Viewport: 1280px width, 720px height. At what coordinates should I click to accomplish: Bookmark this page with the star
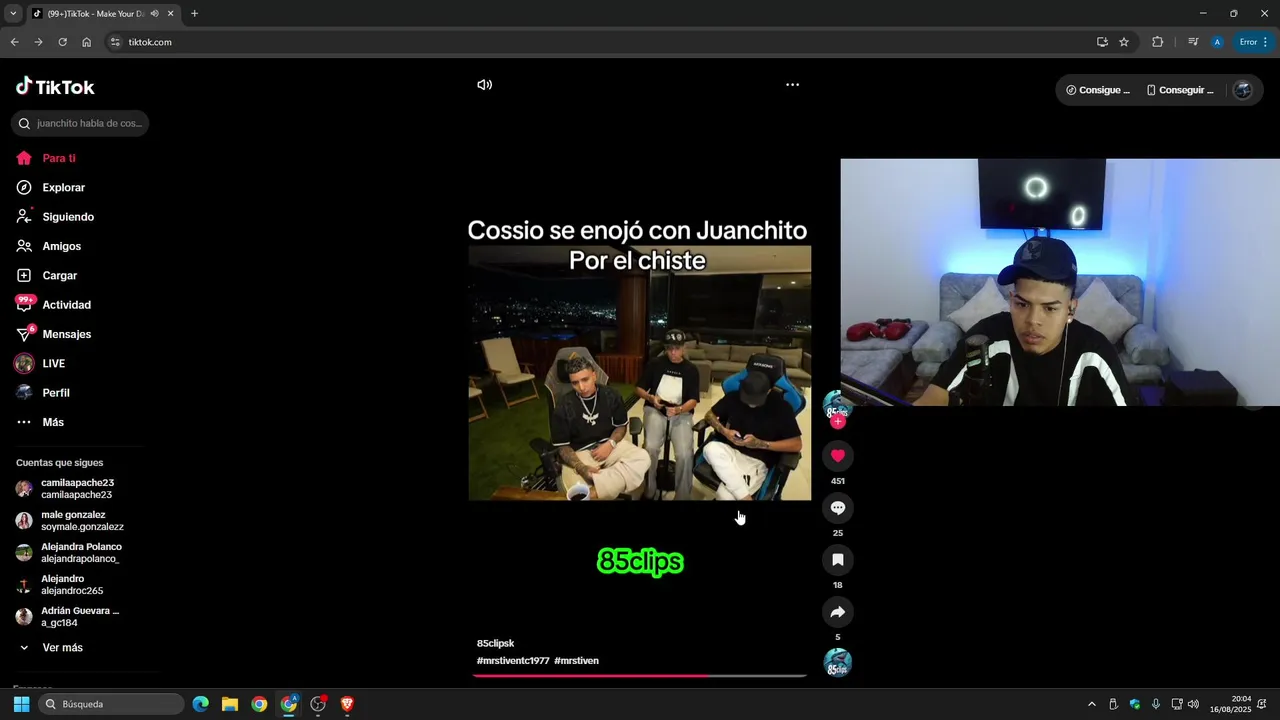[x=1124, y=42]
